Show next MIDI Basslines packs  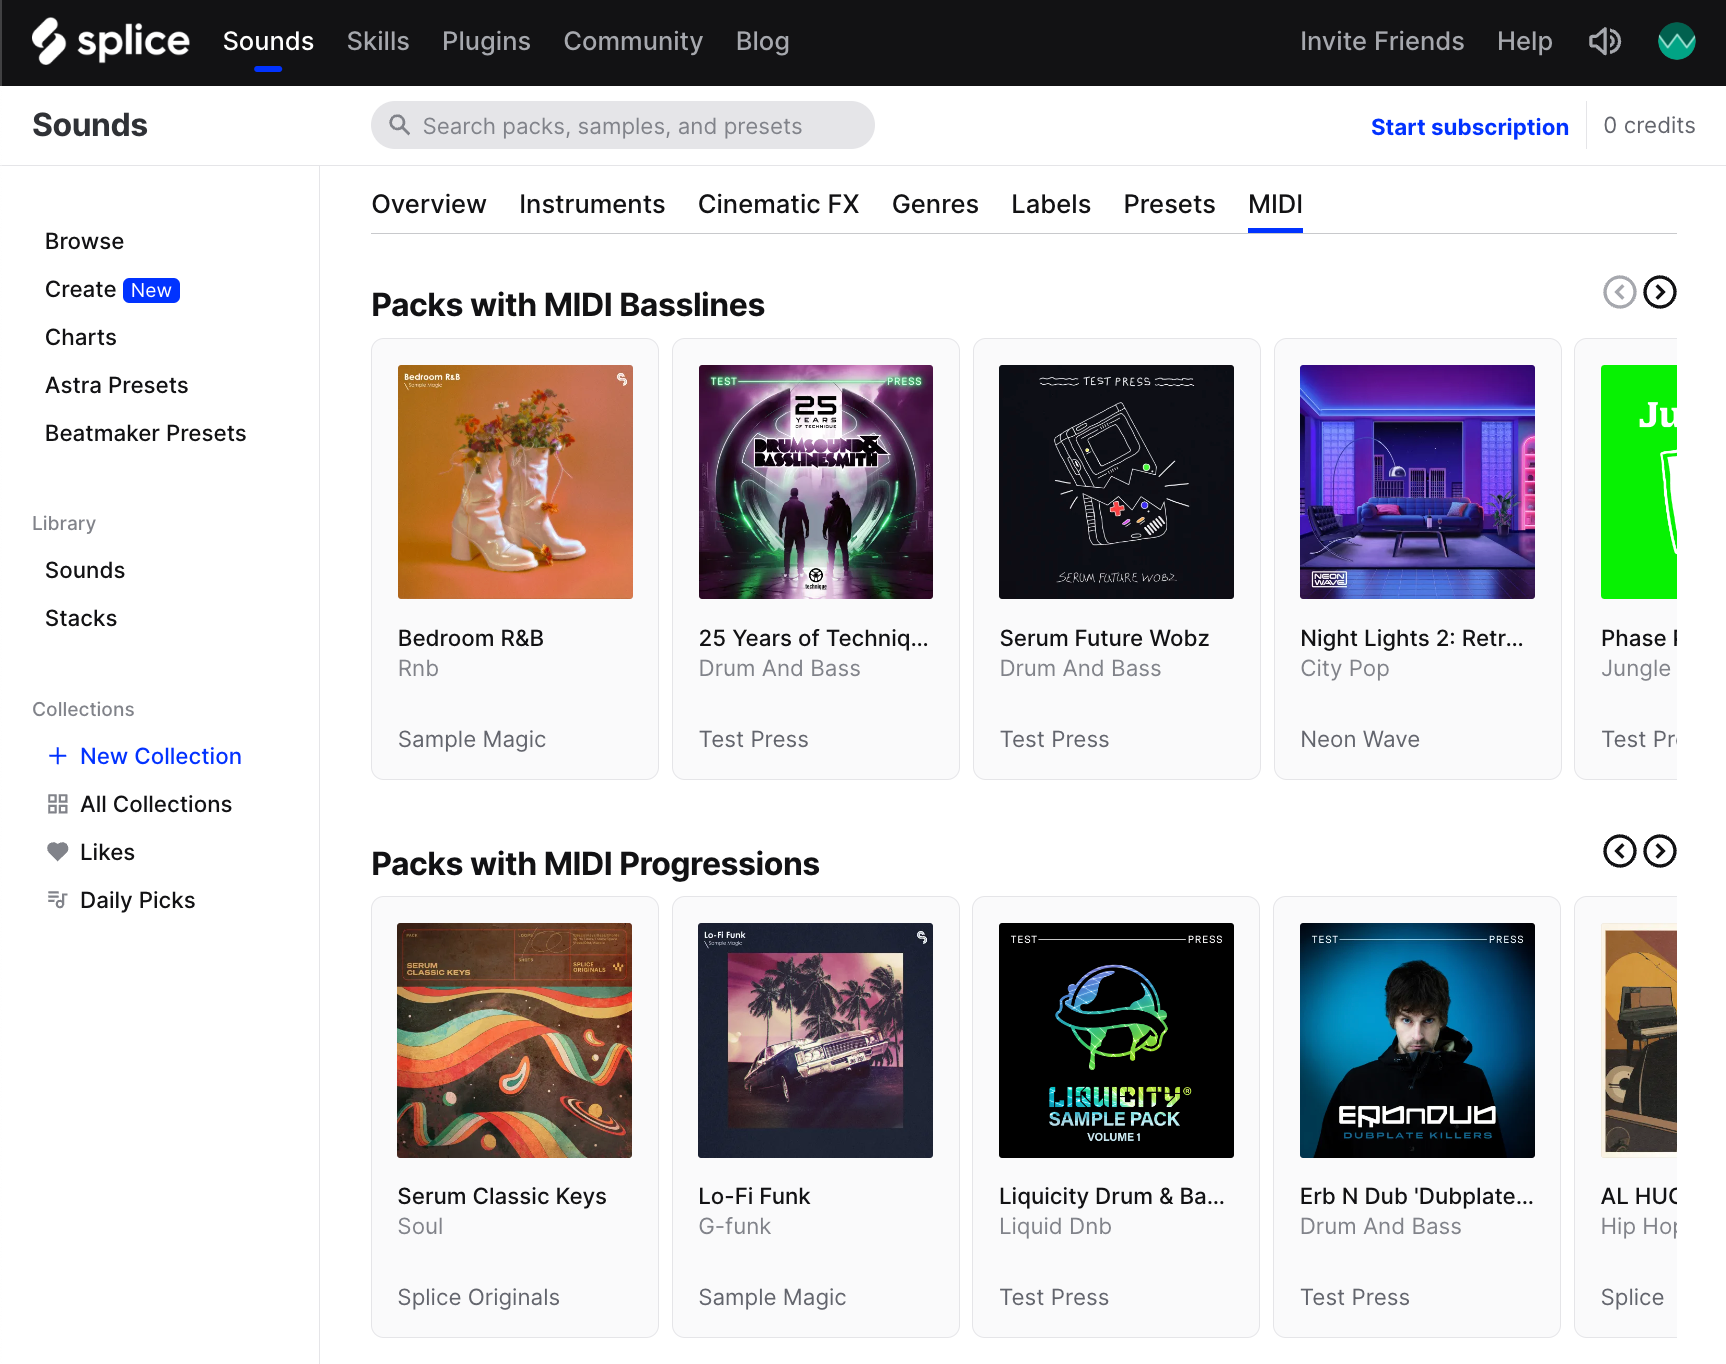click(1660, 292)
